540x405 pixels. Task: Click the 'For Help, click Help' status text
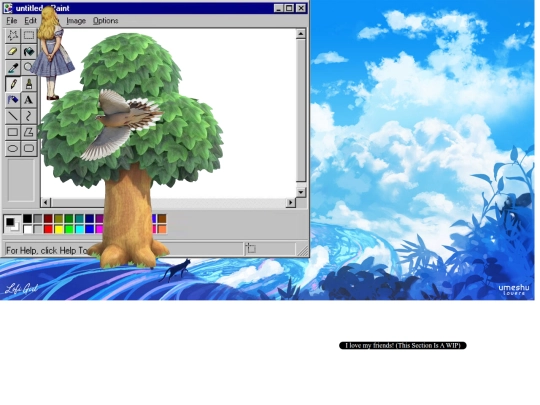coord(46,250)
